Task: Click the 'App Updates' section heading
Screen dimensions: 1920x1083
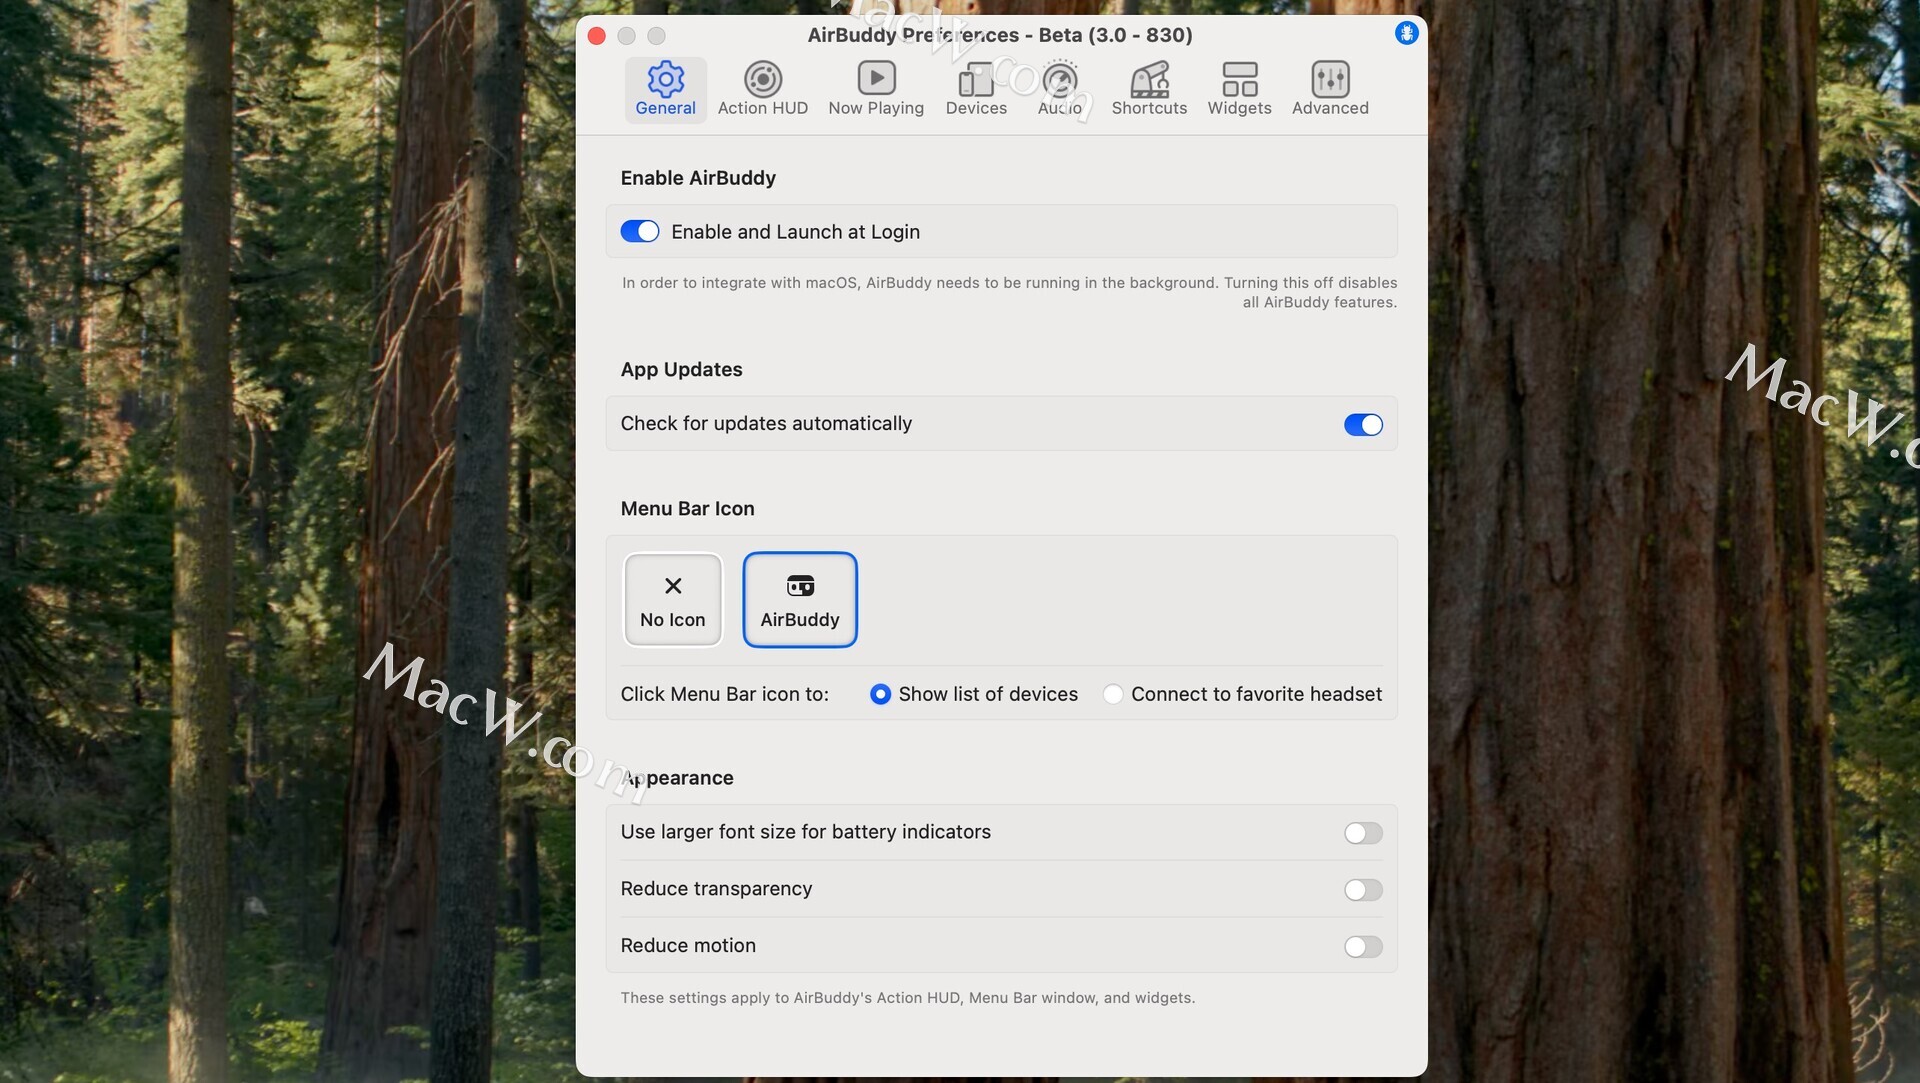Action: click(681, 369)
